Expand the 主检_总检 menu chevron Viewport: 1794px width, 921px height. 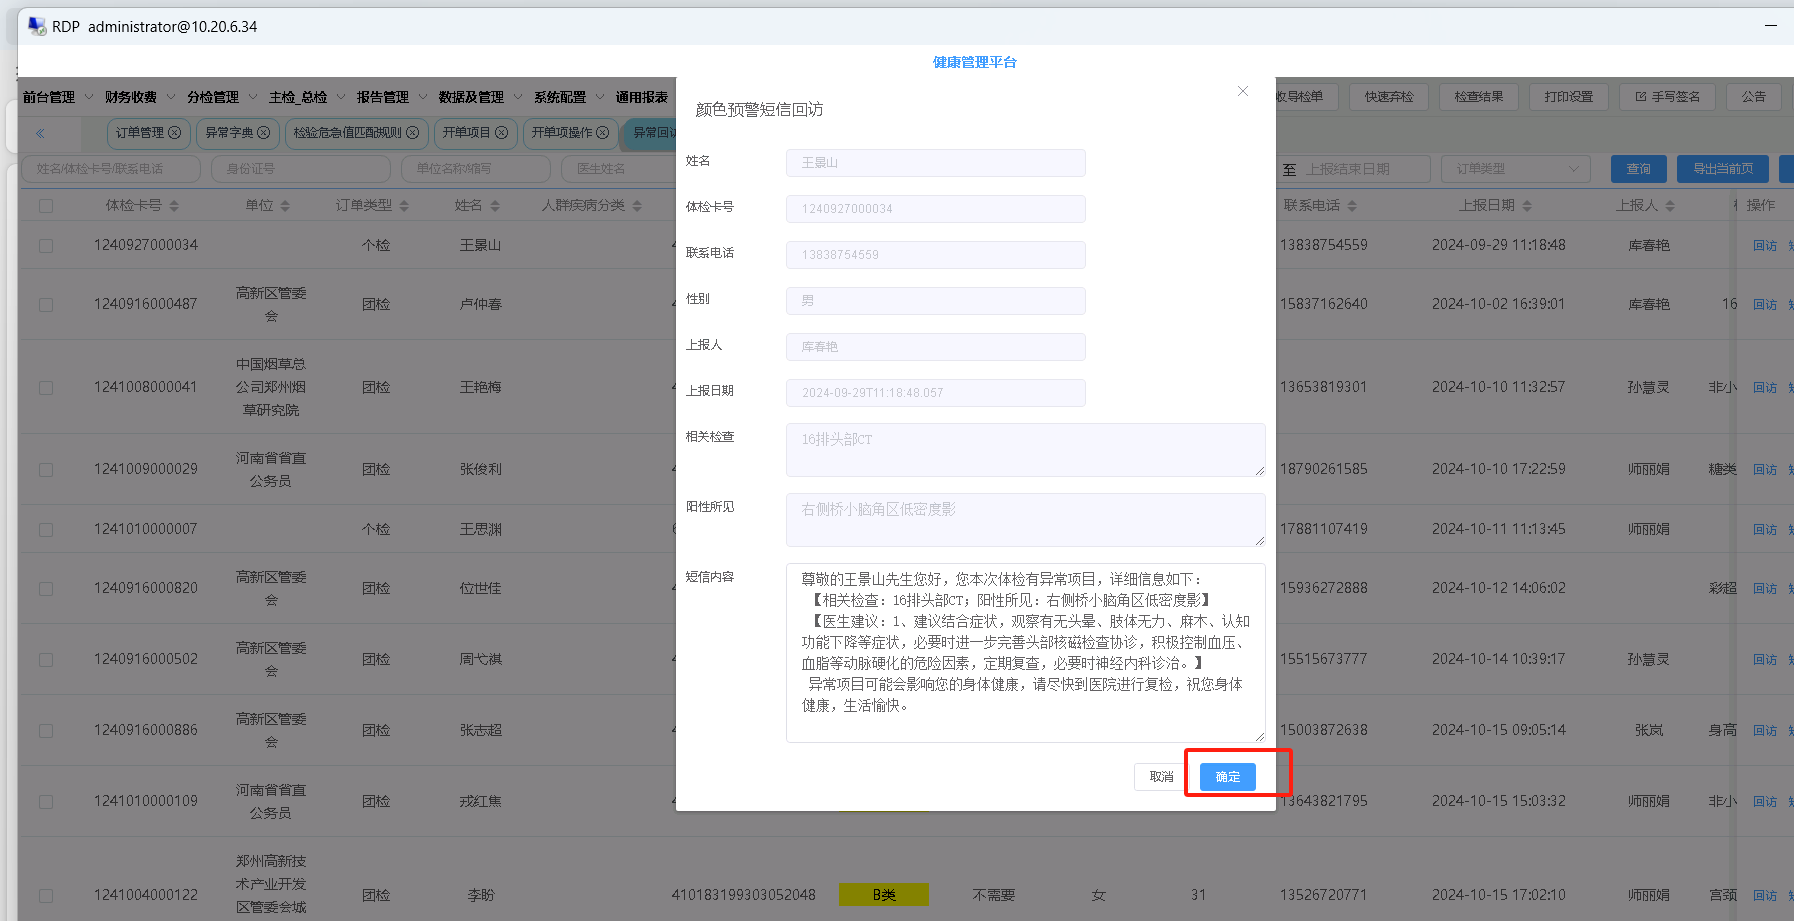(340, 97)
